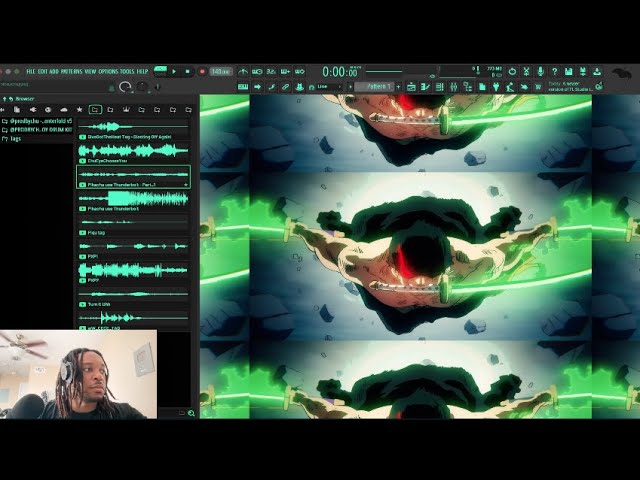640x480 pixels.
Task: Click the render/export audio icon next to save
Action: pyautogui.click(x=583, y=72)
